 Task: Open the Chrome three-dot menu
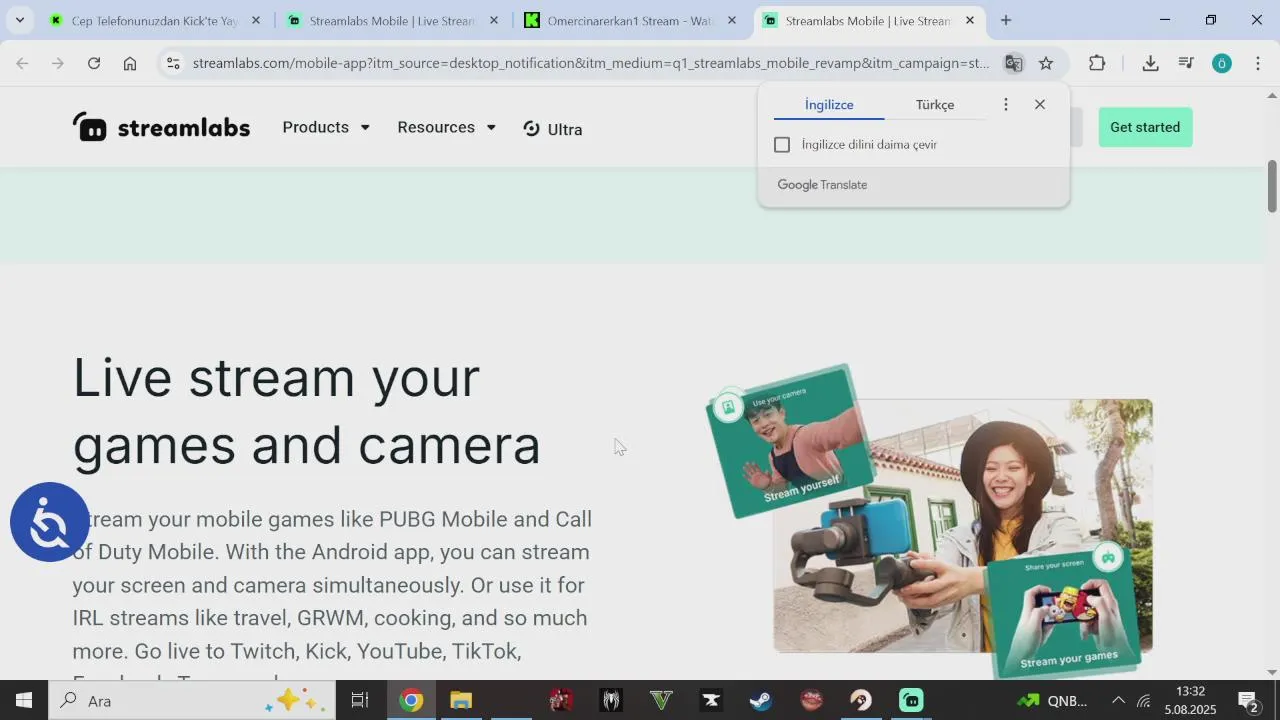click(1258, 63)
